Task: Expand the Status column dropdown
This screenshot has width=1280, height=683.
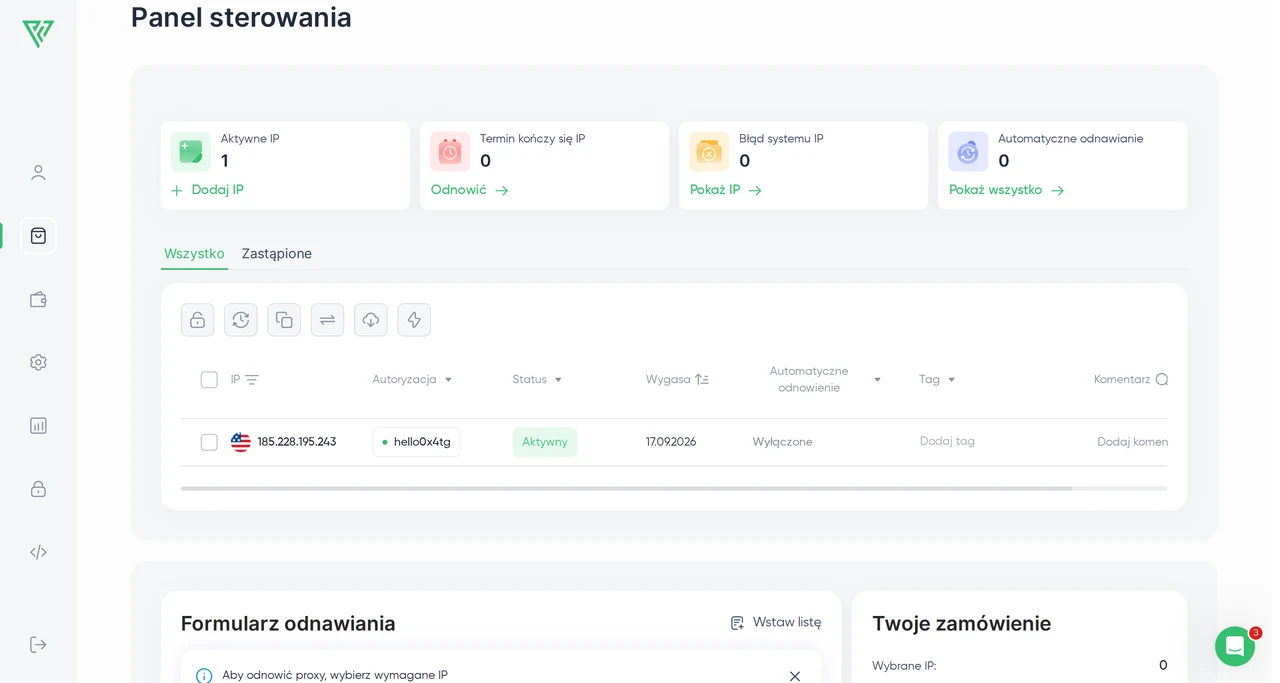Action: [x=558, y=380]
